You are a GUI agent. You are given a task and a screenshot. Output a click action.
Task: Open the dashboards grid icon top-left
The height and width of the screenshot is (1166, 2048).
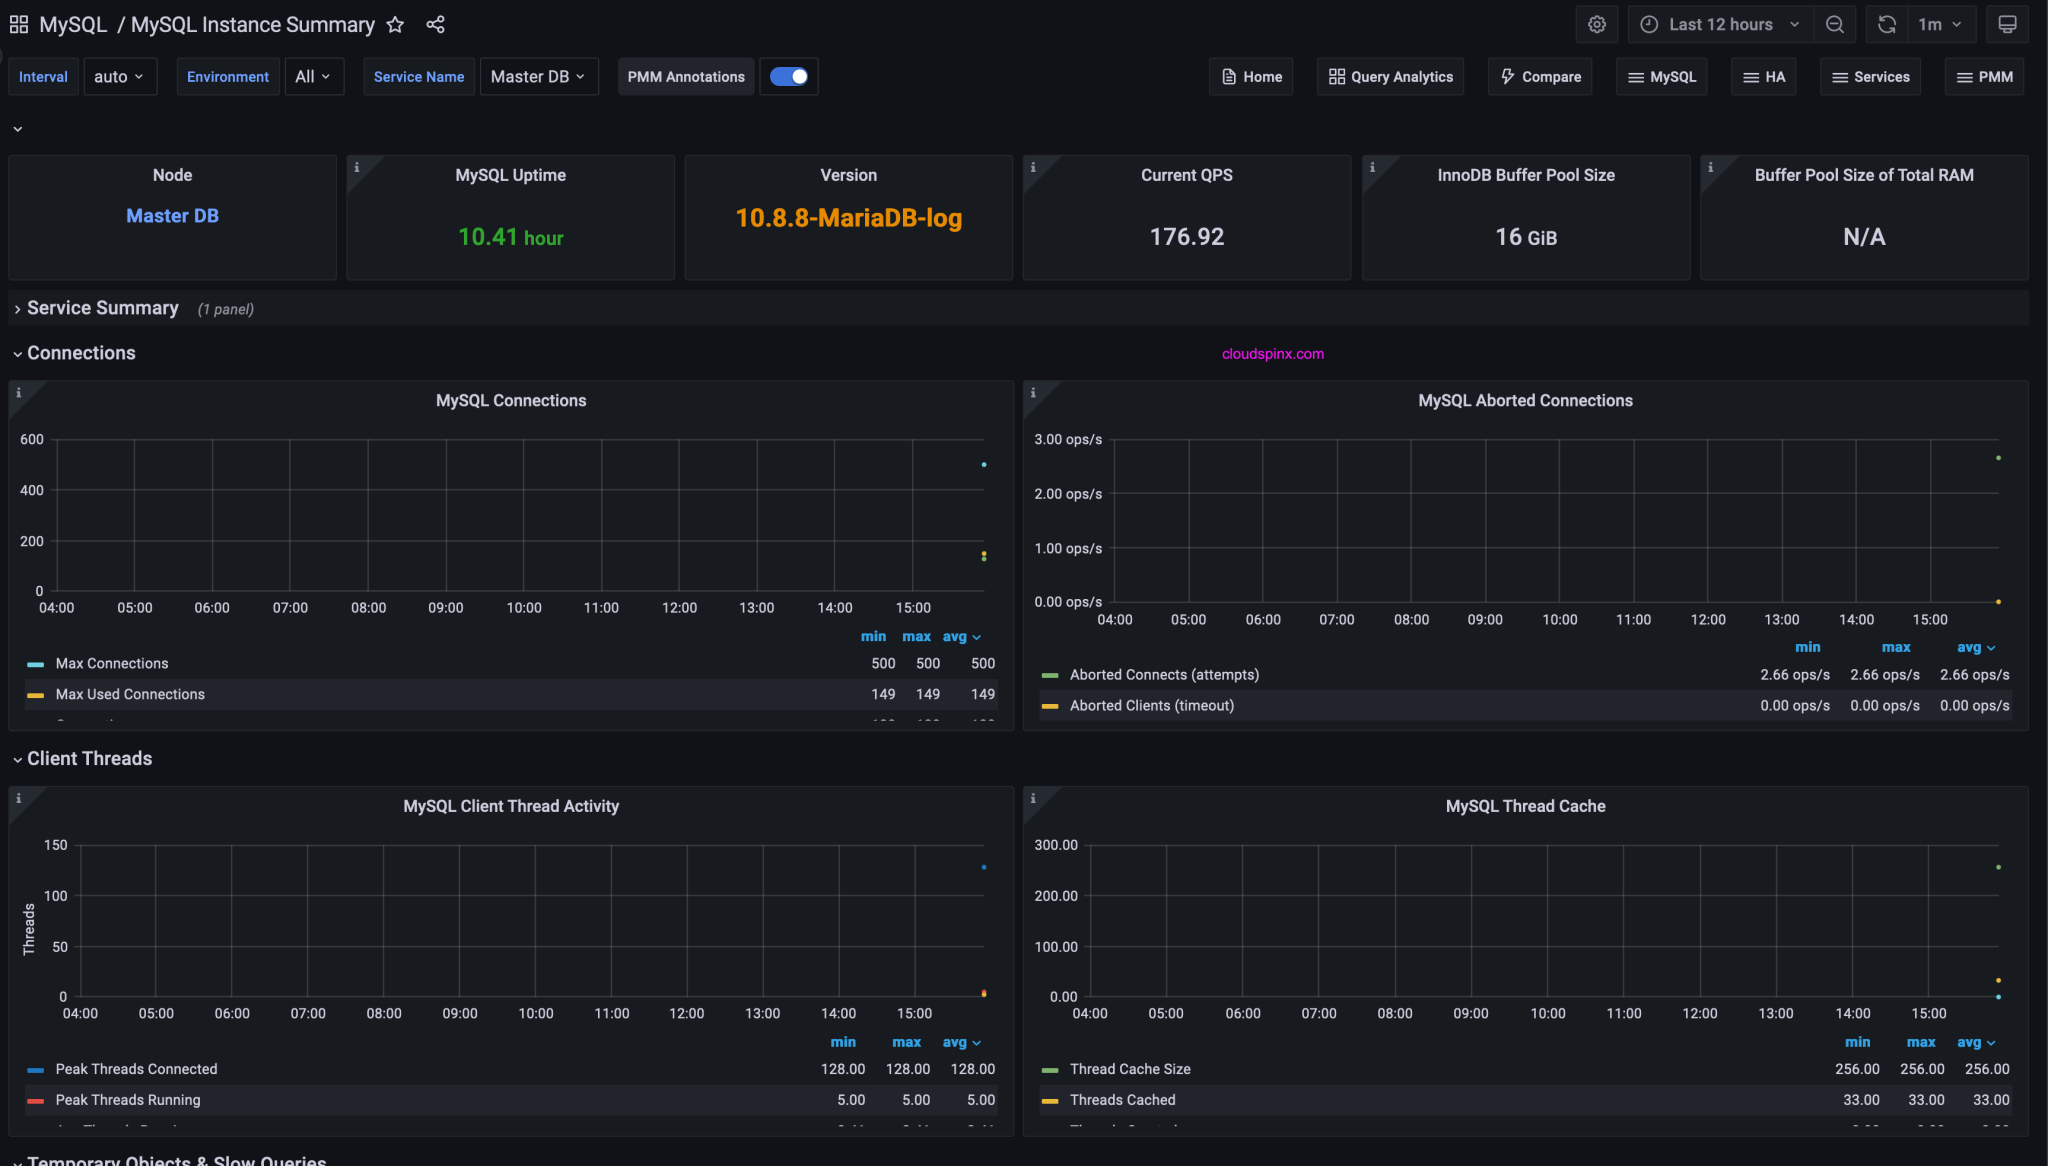[x=18, y=24]
